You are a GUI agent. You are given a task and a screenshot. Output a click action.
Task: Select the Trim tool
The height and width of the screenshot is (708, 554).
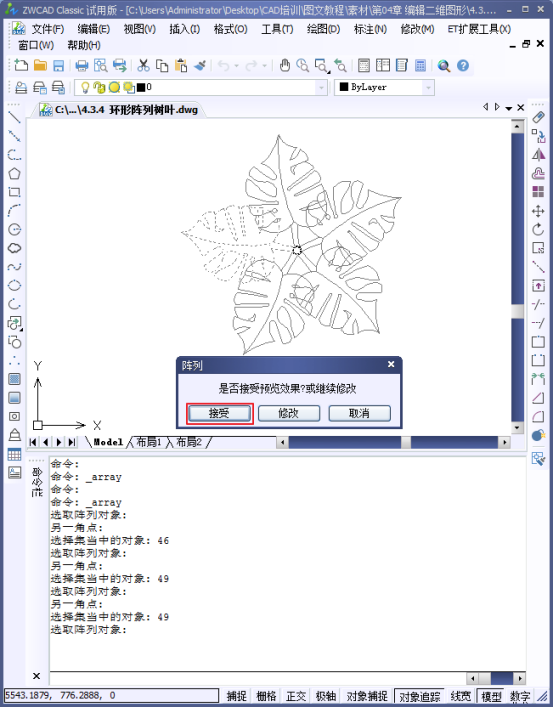click(538, 304)
